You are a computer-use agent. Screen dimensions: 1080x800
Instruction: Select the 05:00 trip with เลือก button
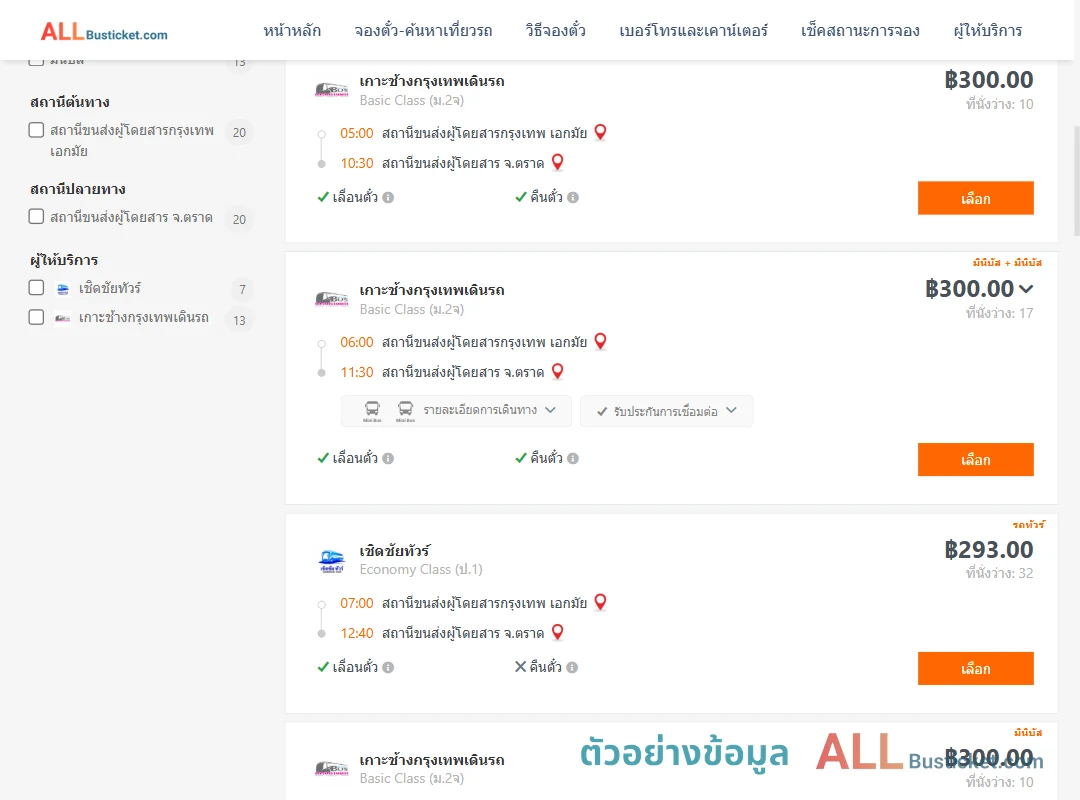click(x=975, y=198)
